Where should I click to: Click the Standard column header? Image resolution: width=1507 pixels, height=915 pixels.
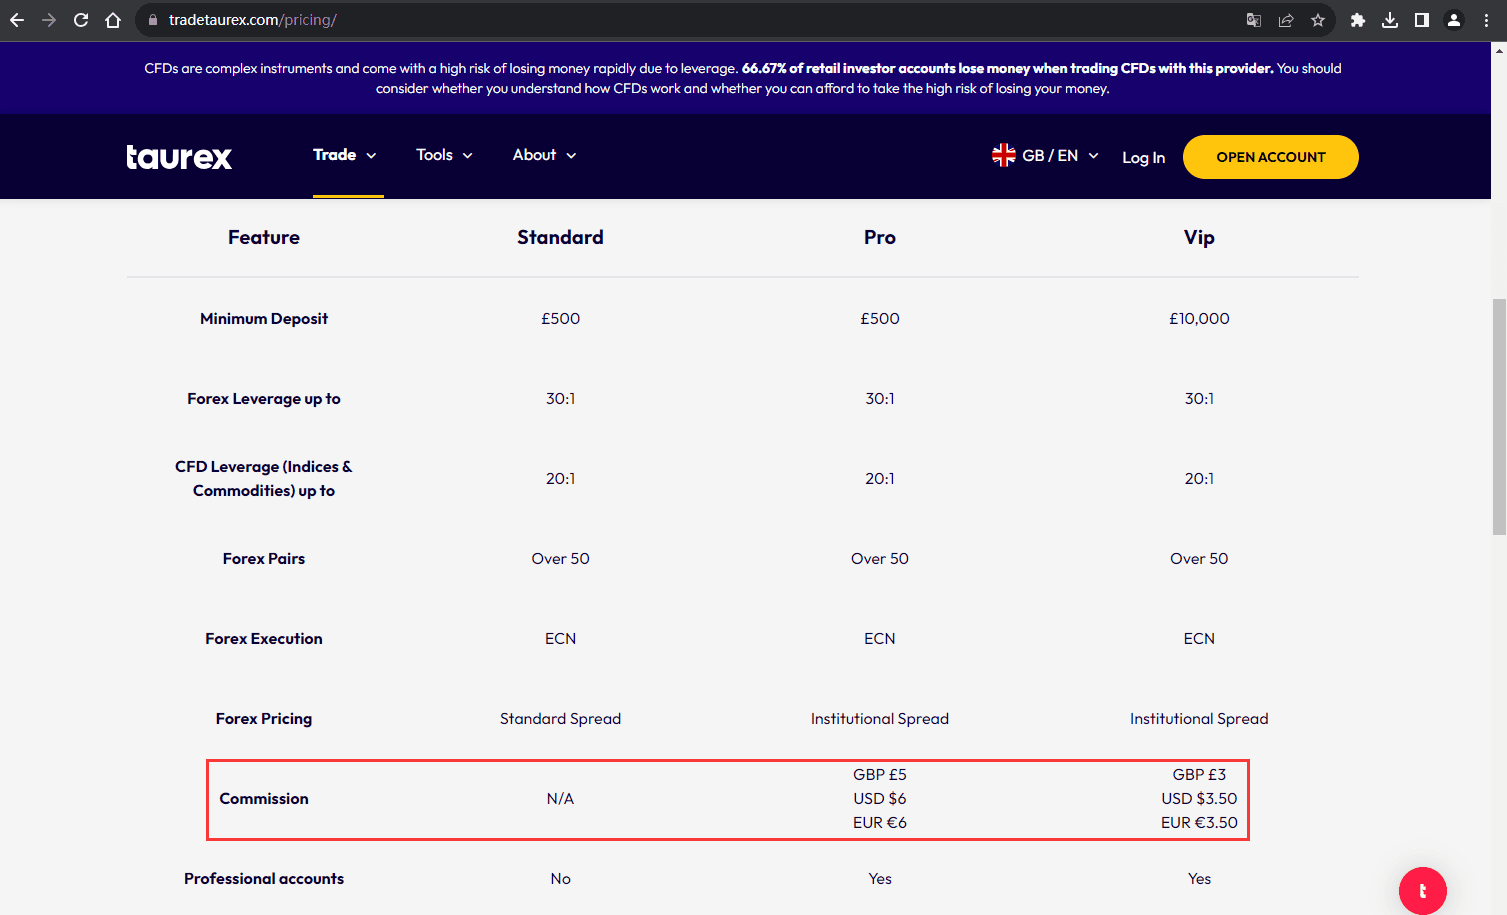[x=560, y=237]
